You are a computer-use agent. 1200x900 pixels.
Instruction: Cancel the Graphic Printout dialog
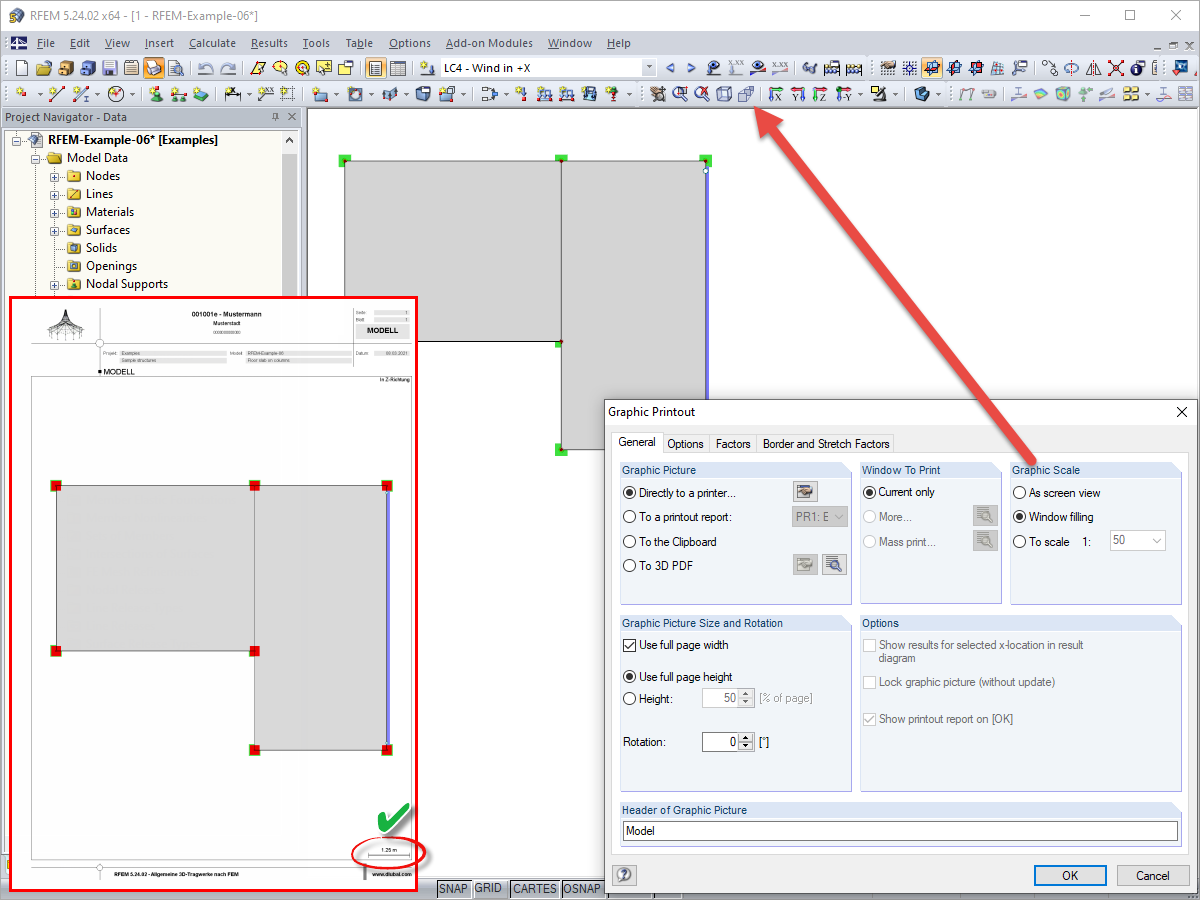tap(1152, 875)
